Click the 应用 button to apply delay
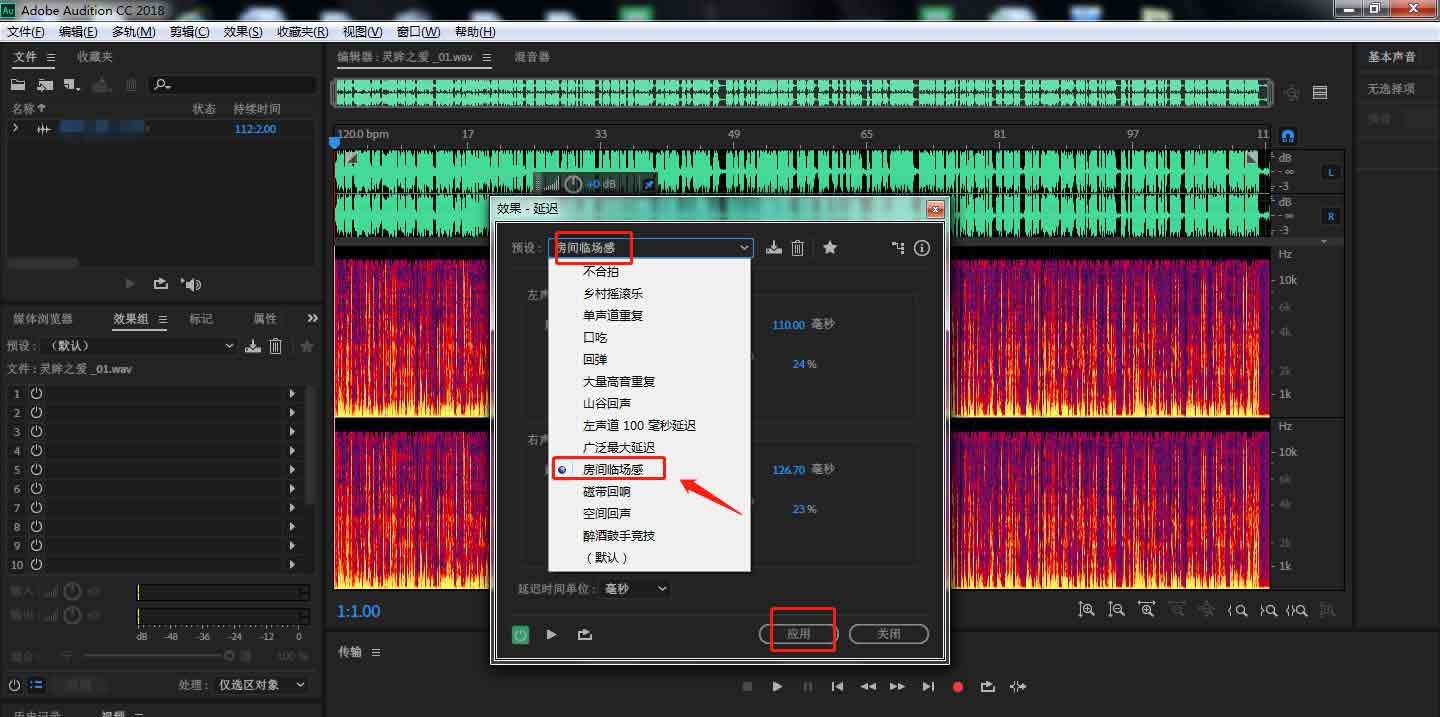Viewport: 1440px width, 717px height. [798, 634]
